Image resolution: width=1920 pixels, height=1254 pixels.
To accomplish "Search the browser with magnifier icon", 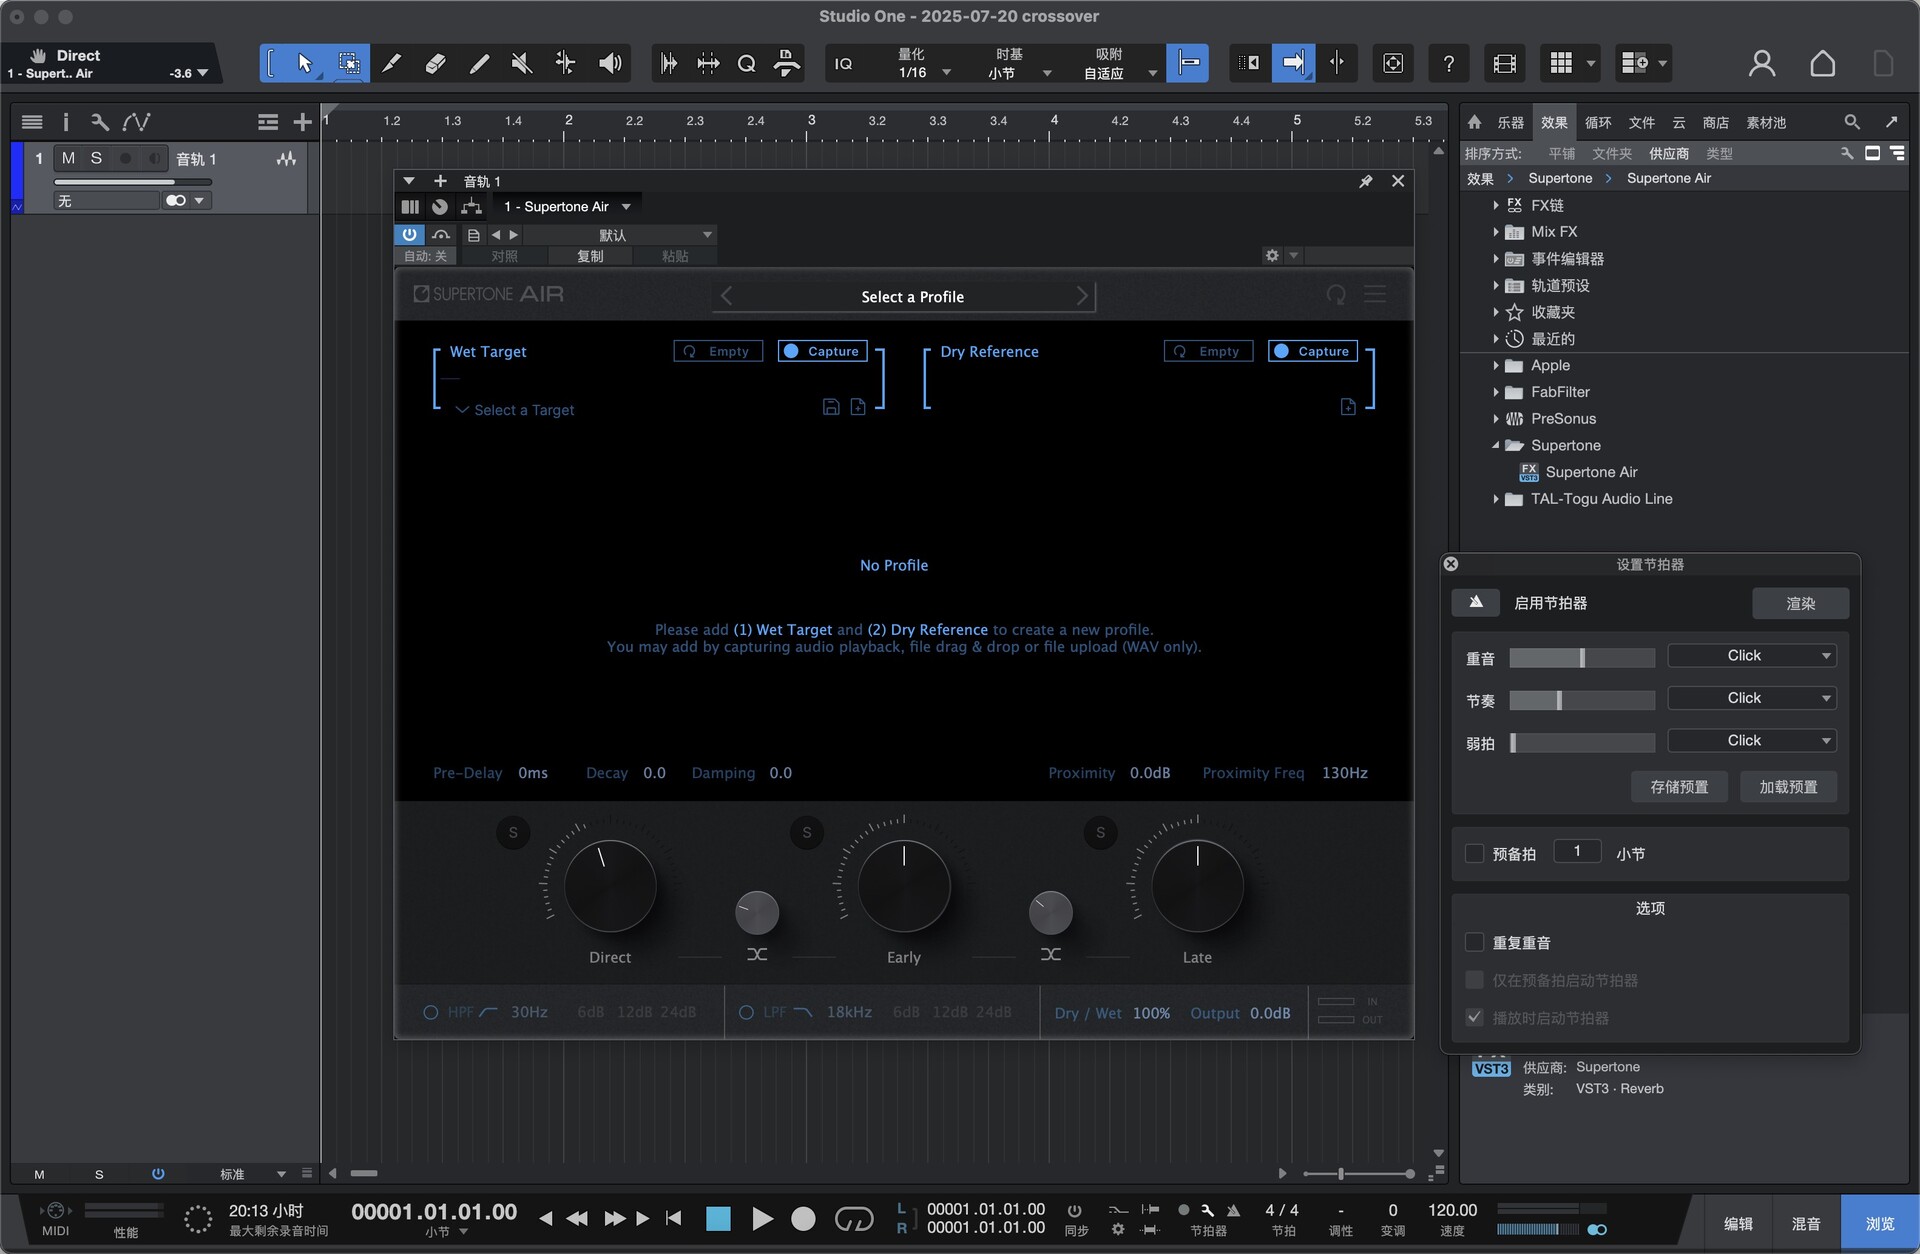I will click(1852, 122).
